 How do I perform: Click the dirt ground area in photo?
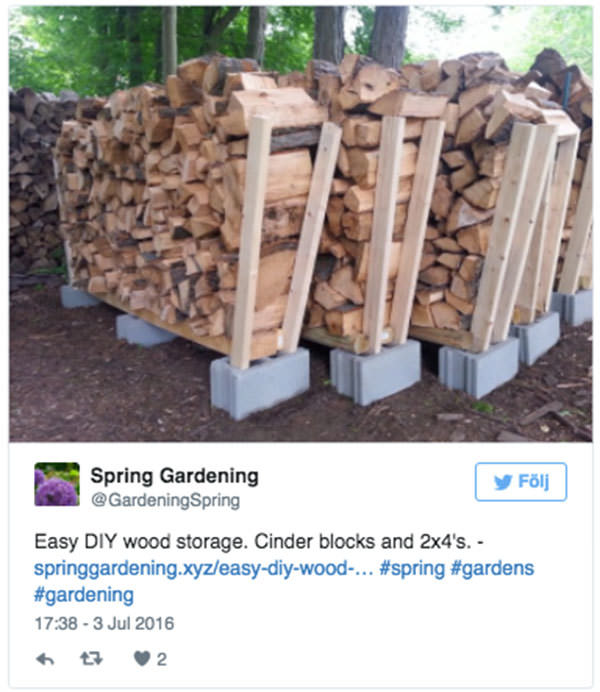coord(110,388)
